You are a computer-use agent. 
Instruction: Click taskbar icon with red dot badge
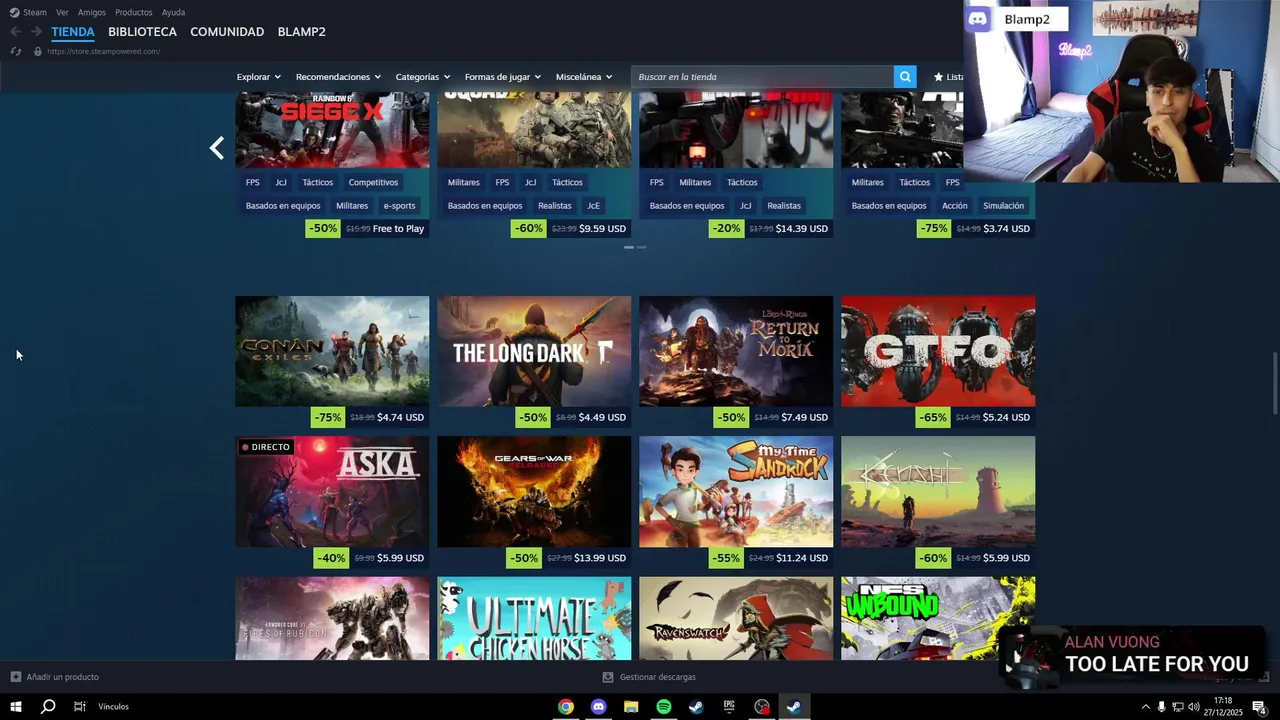point(762,707)
